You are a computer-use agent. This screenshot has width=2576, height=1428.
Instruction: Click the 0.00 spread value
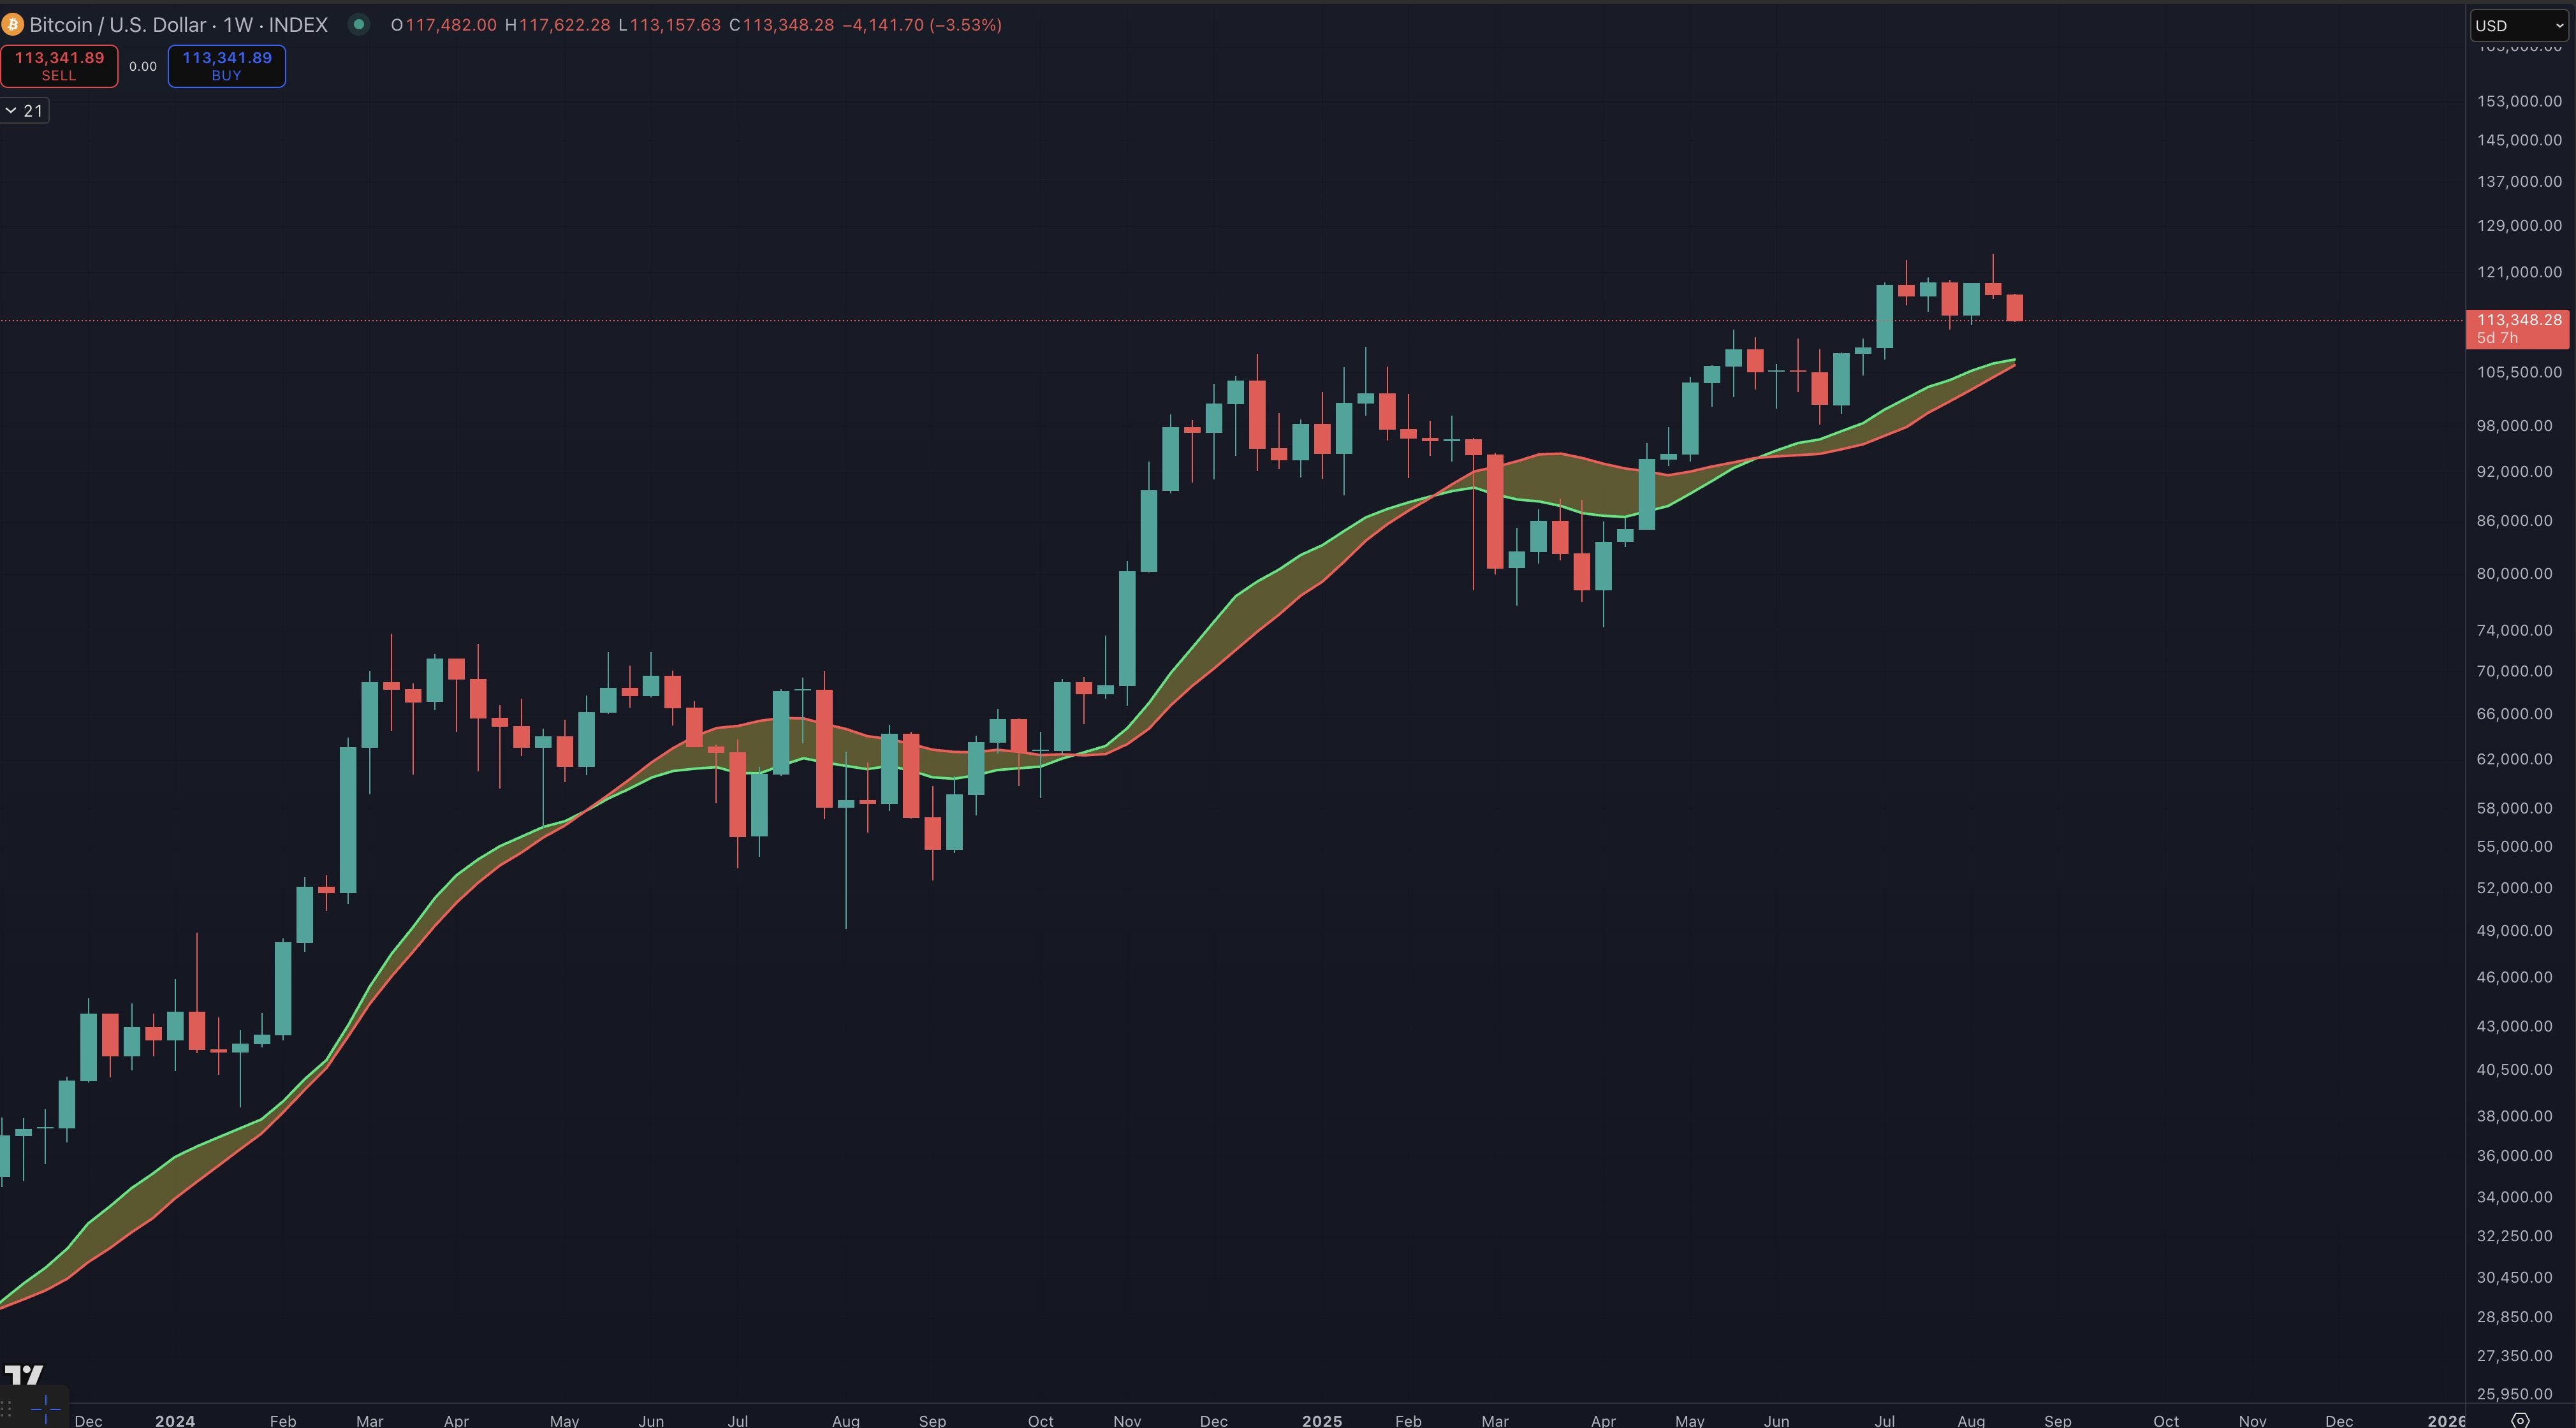(x=143, y=66)
